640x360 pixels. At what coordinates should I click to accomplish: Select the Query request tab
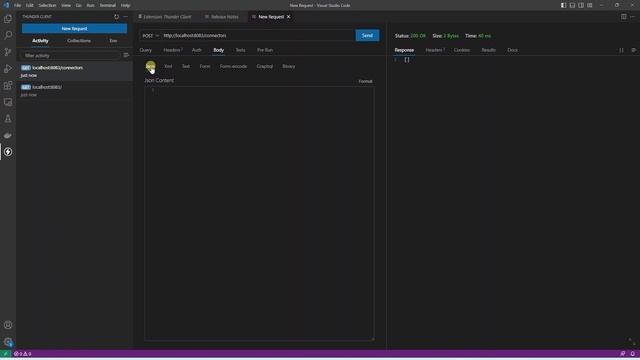(x=146, y=50)
